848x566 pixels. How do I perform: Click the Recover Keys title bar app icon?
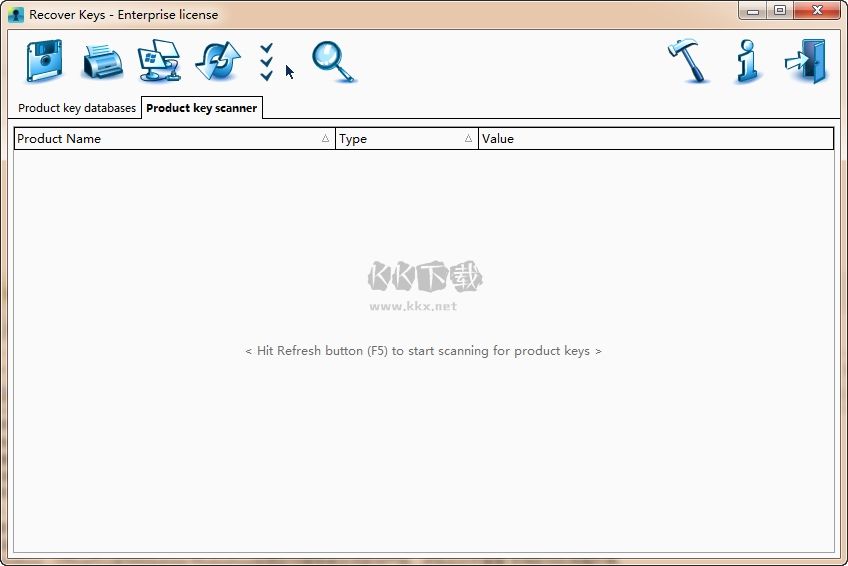[16, 15]
